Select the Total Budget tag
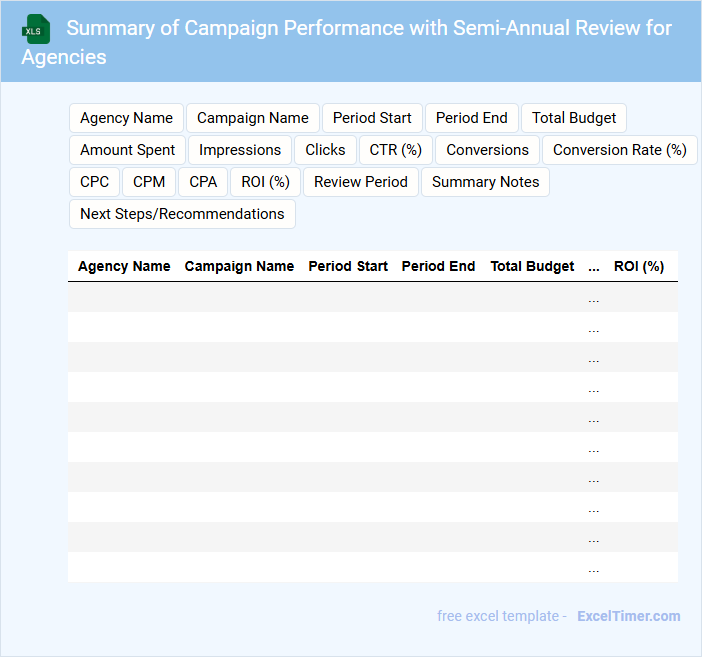This screenshot has width=702, height=657. 574,118
